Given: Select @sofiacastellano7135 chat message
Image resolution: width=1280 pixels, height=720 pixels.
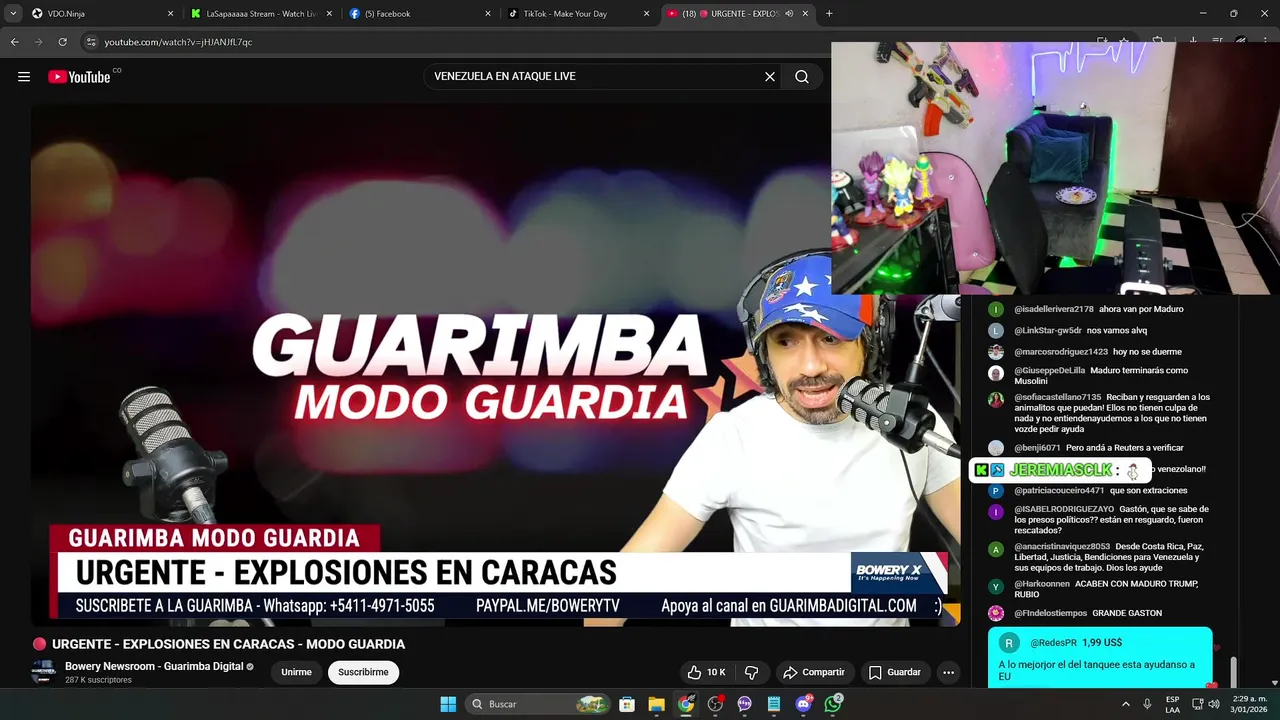Looking at the screenshot, I should point(1100,413).
